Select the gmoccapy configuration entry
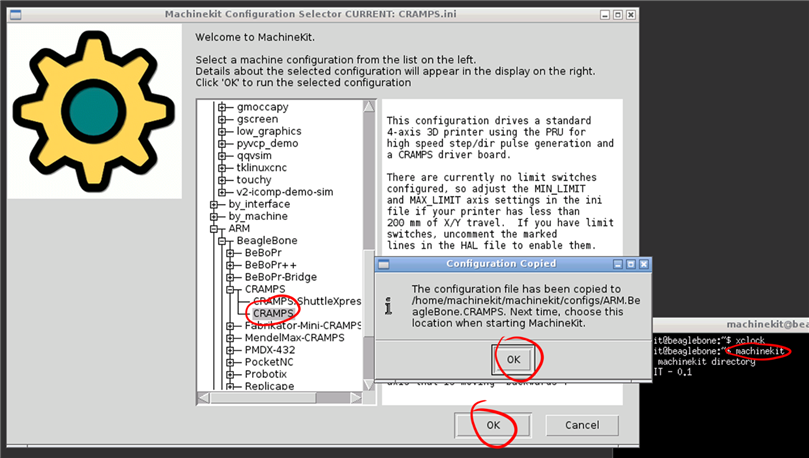 [x=263, y=107]
